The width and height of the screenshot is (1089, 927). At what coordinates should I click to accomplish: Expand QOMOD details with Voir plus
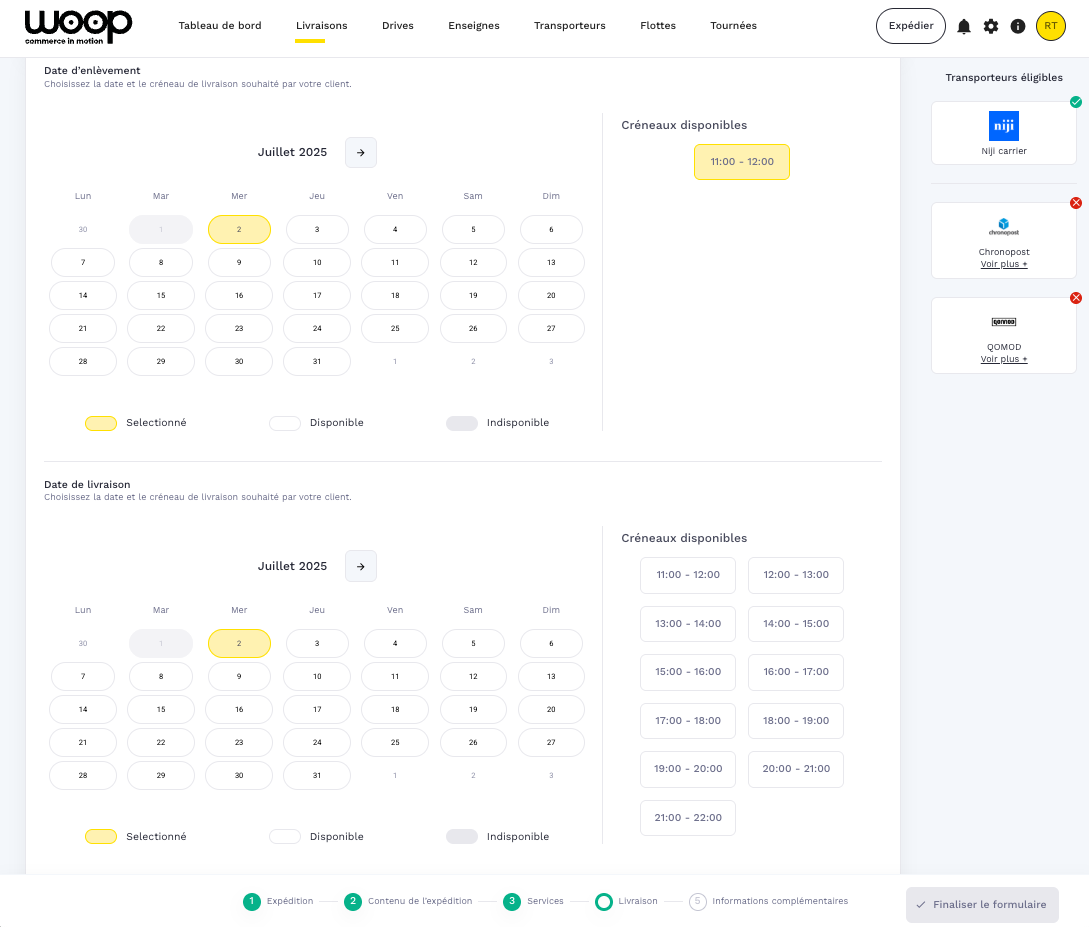tap(1003, 359)
